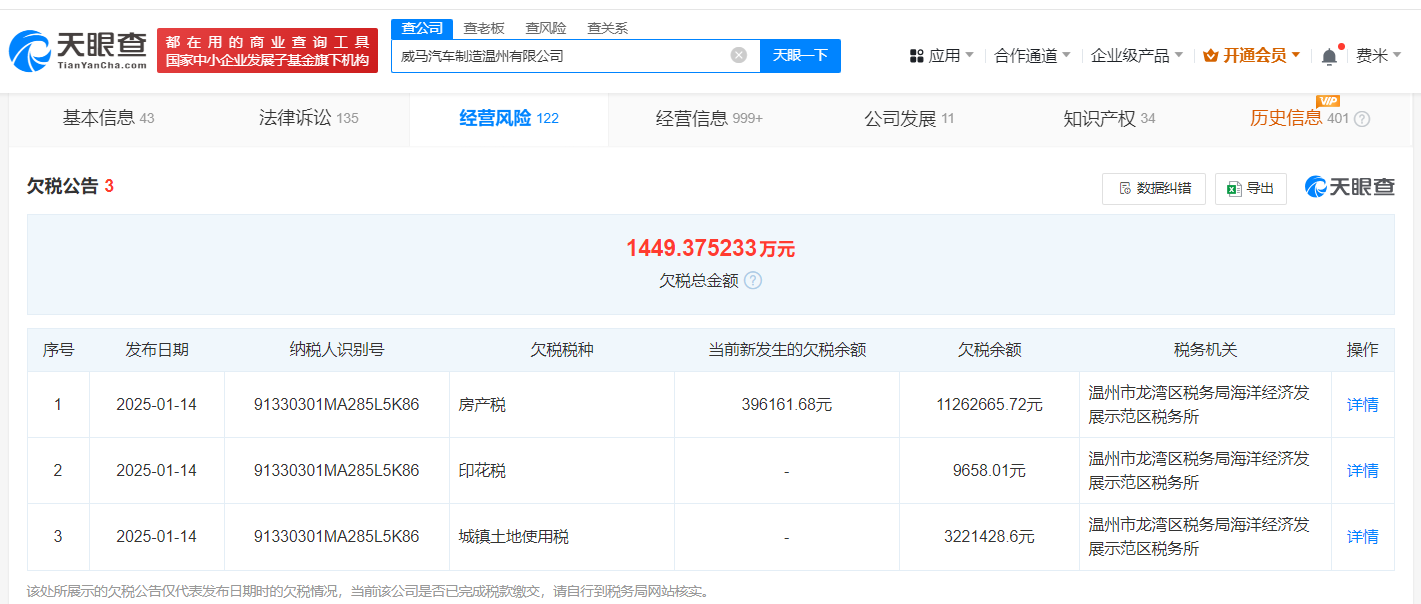Click the notification bell icon

pos(1329,57)
